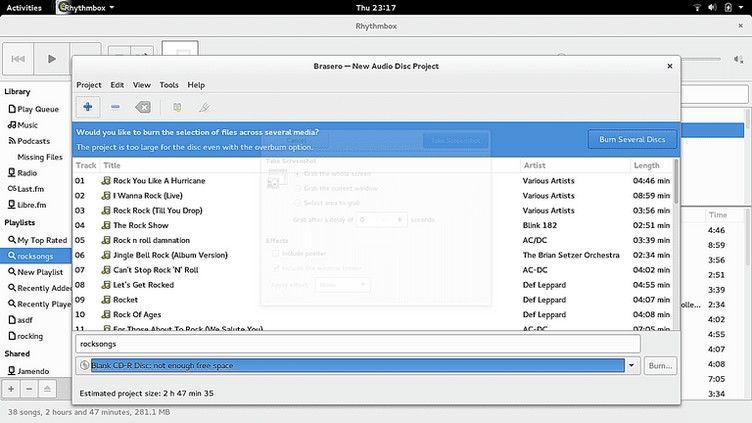This screenshot has height=423, width=752.
Task: Click the 08:59 min length cell
Action: 651,196
